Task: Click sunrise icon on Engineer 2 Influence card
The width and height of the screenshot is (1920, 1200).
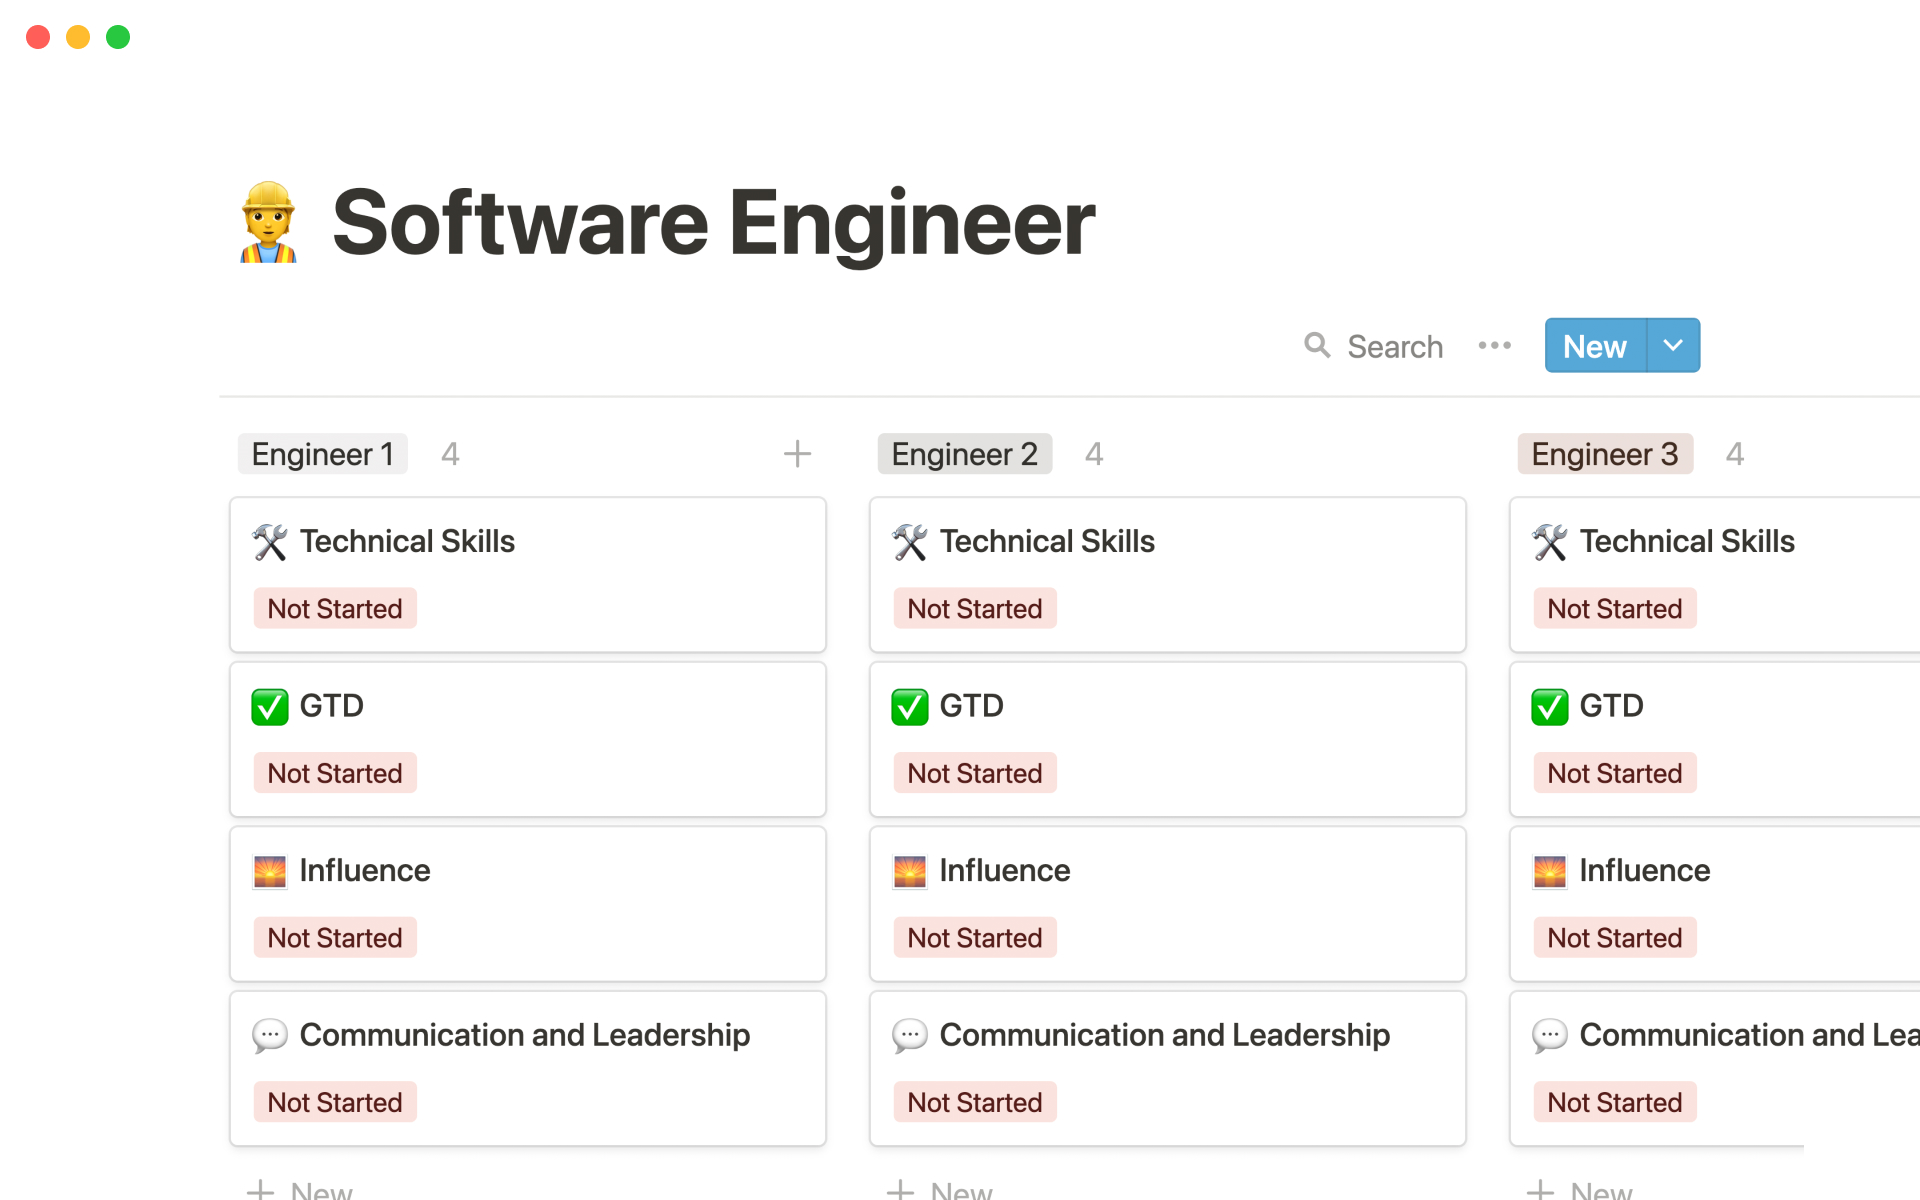Action: pyautogui.click(x=910, y=871)
